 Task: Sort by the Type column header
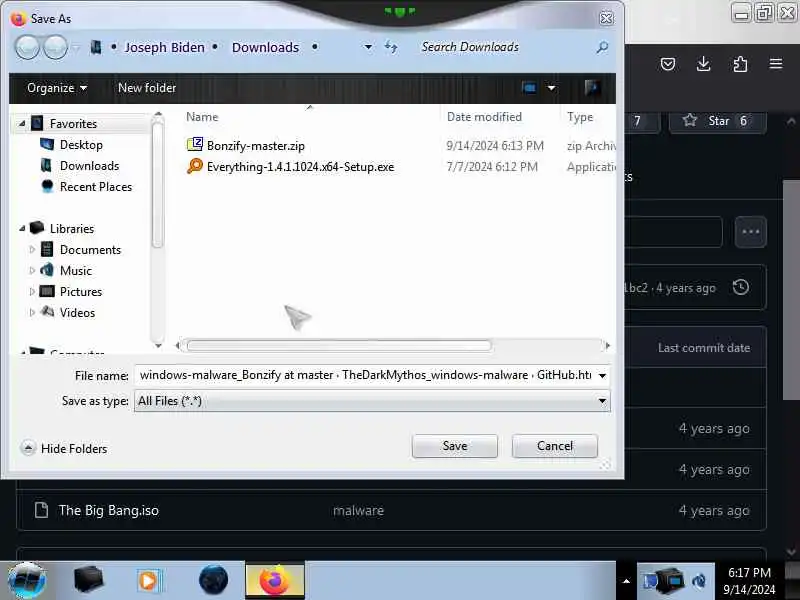click(580, 117)
